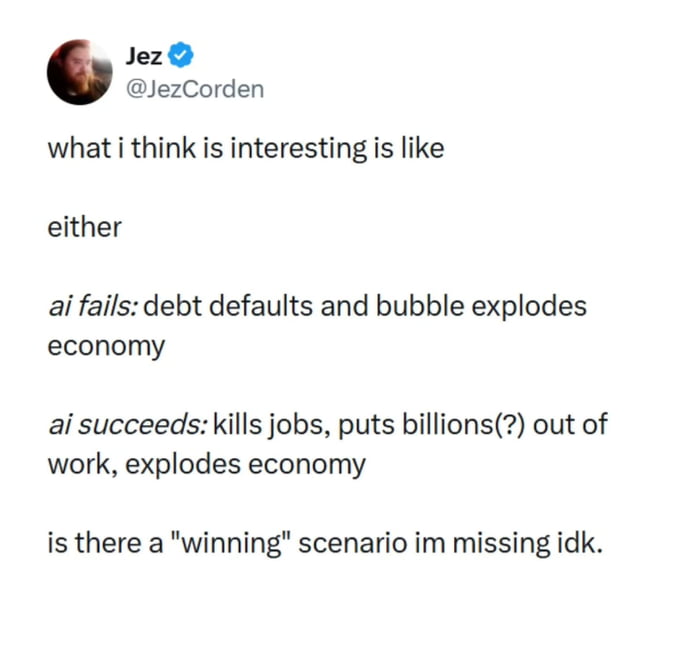
Task: Click the italic "ai fails:" text
Action: coord(92,306)
